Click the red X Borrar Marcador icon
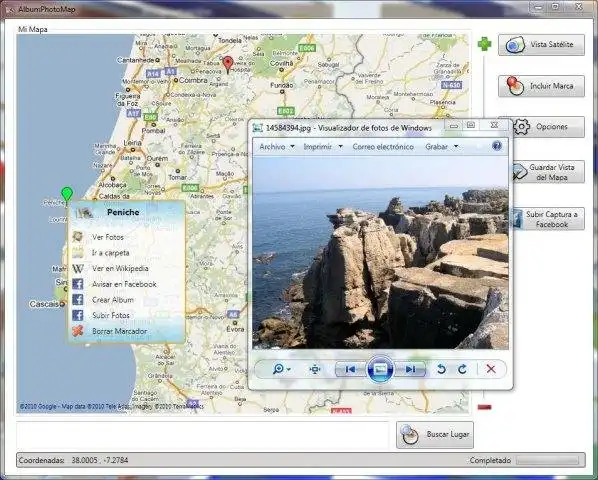The width and height of the screenshot is (598, 480). 78,331
